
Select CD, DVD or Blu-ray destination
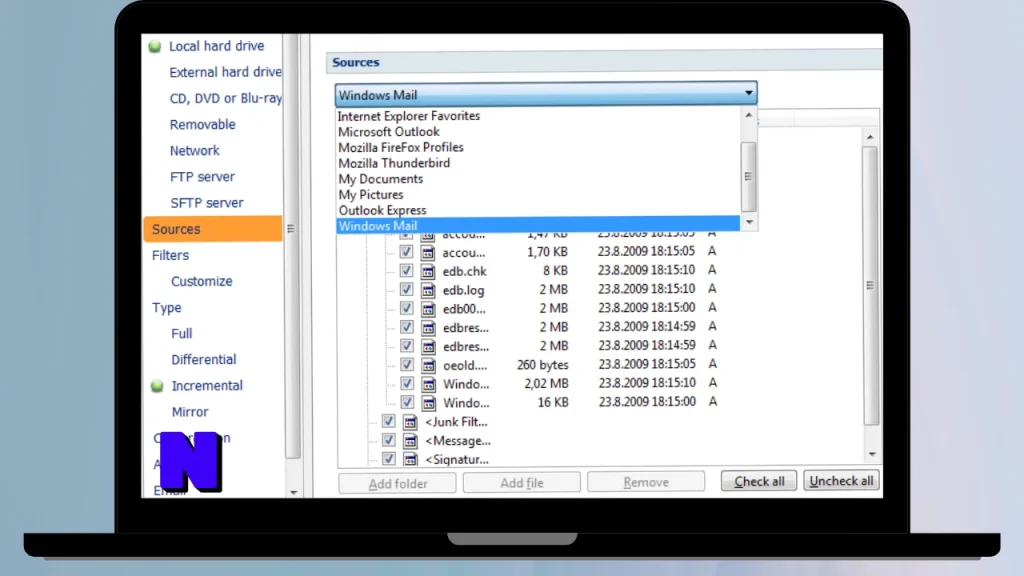pos(225,99)
